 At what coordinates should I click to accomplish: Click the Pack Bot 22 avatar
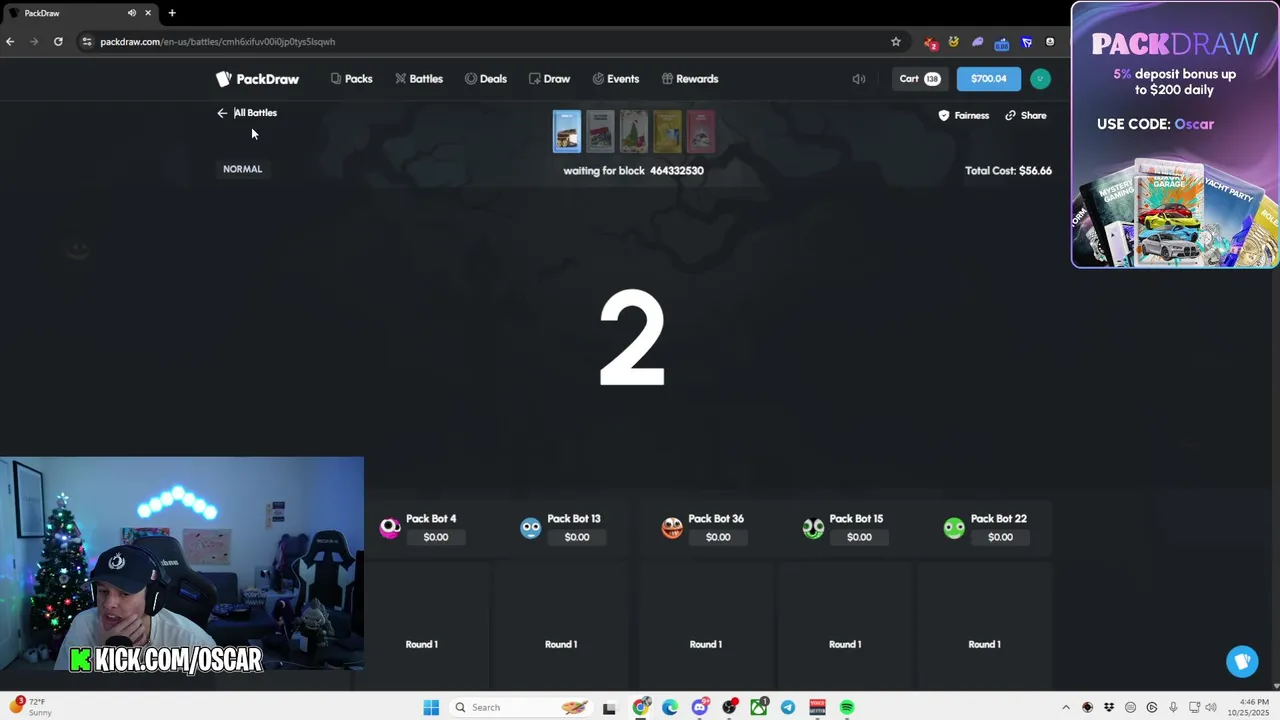(x=954, y=528)
